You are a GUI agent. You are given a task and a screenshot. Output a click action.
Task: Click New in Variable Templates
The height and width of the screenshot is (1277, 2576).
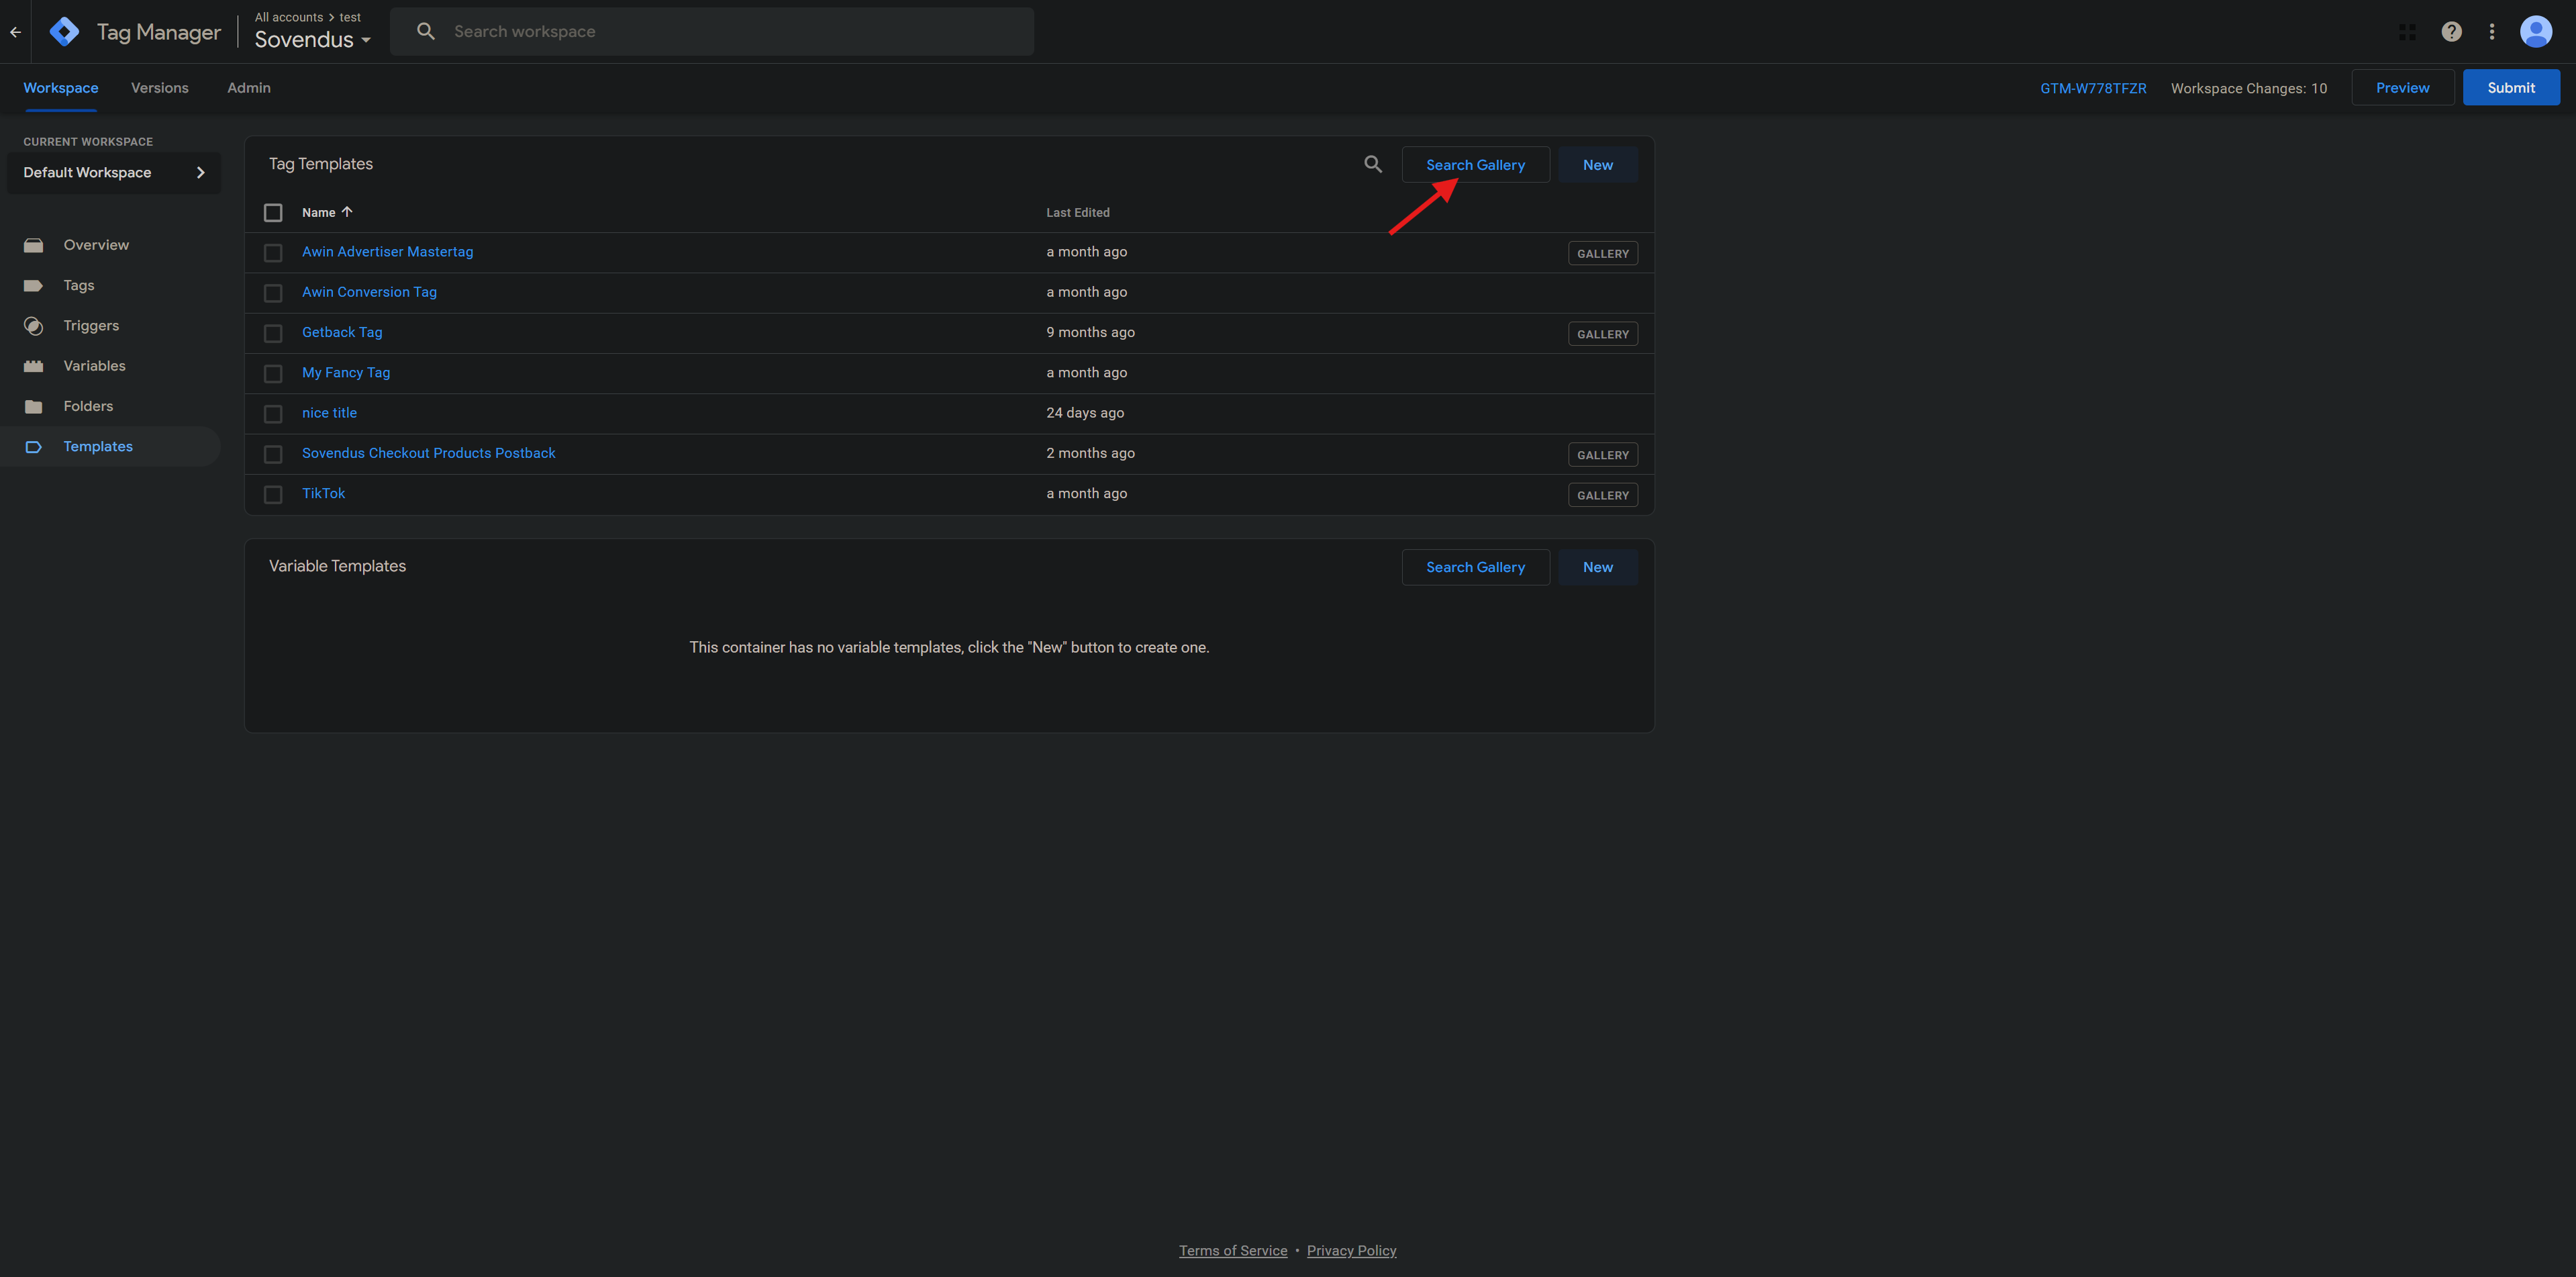coord(1597,567)
